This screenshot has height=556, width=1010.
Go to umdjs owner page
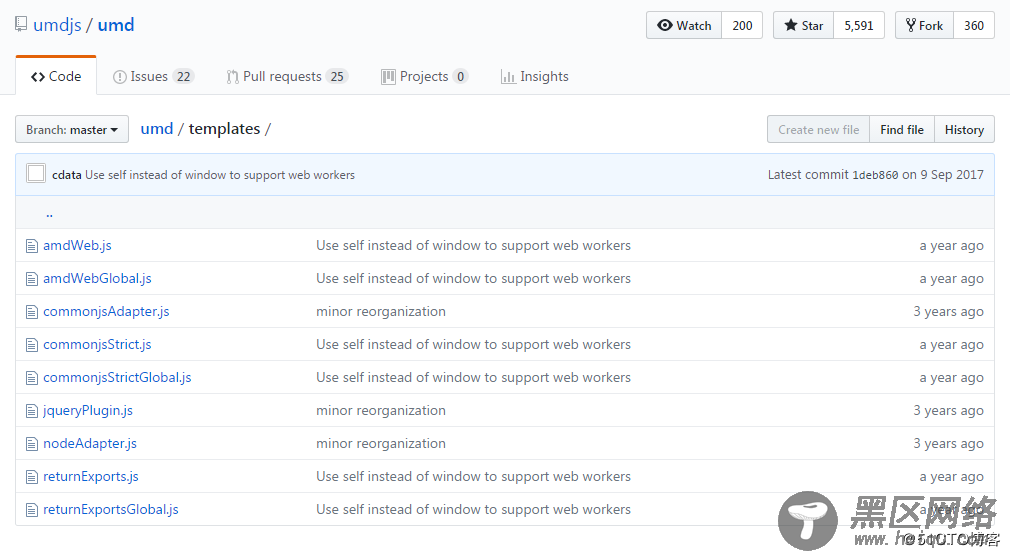tap(57, 25)
